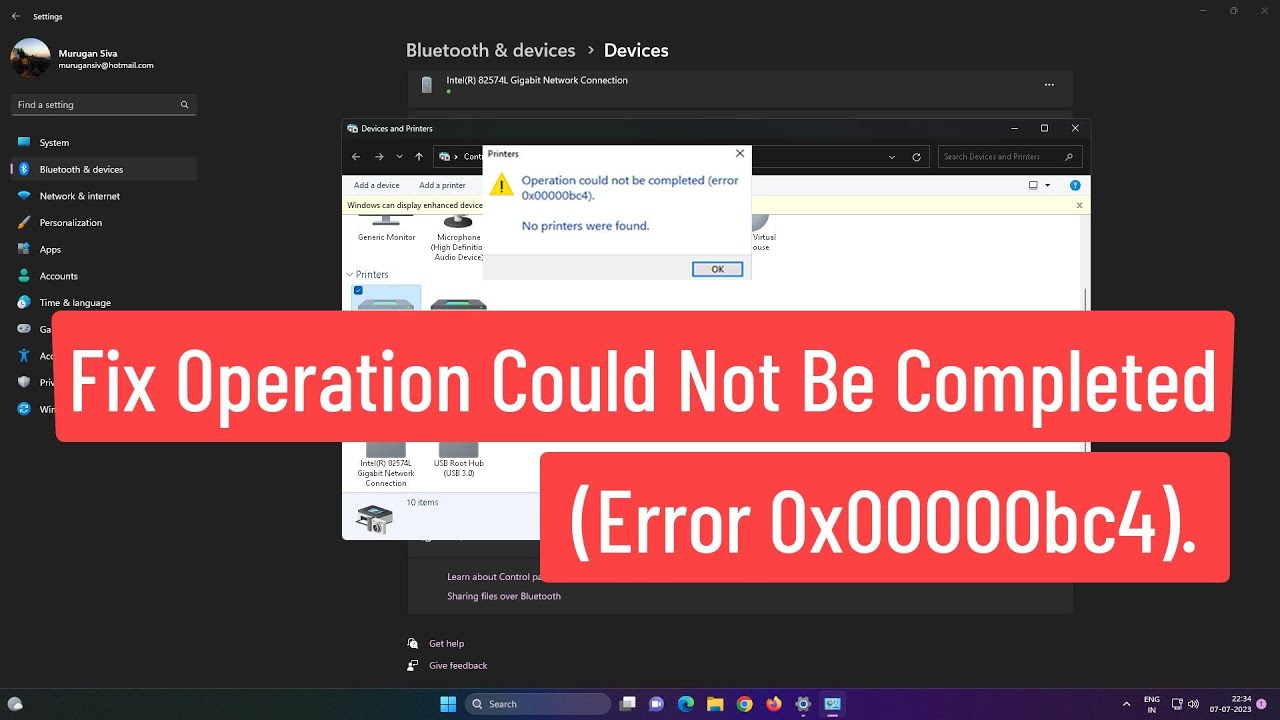This screenshot has height=720, width=1280.
Task: Open File Explorer from taskbar
Action: [715, 704]
